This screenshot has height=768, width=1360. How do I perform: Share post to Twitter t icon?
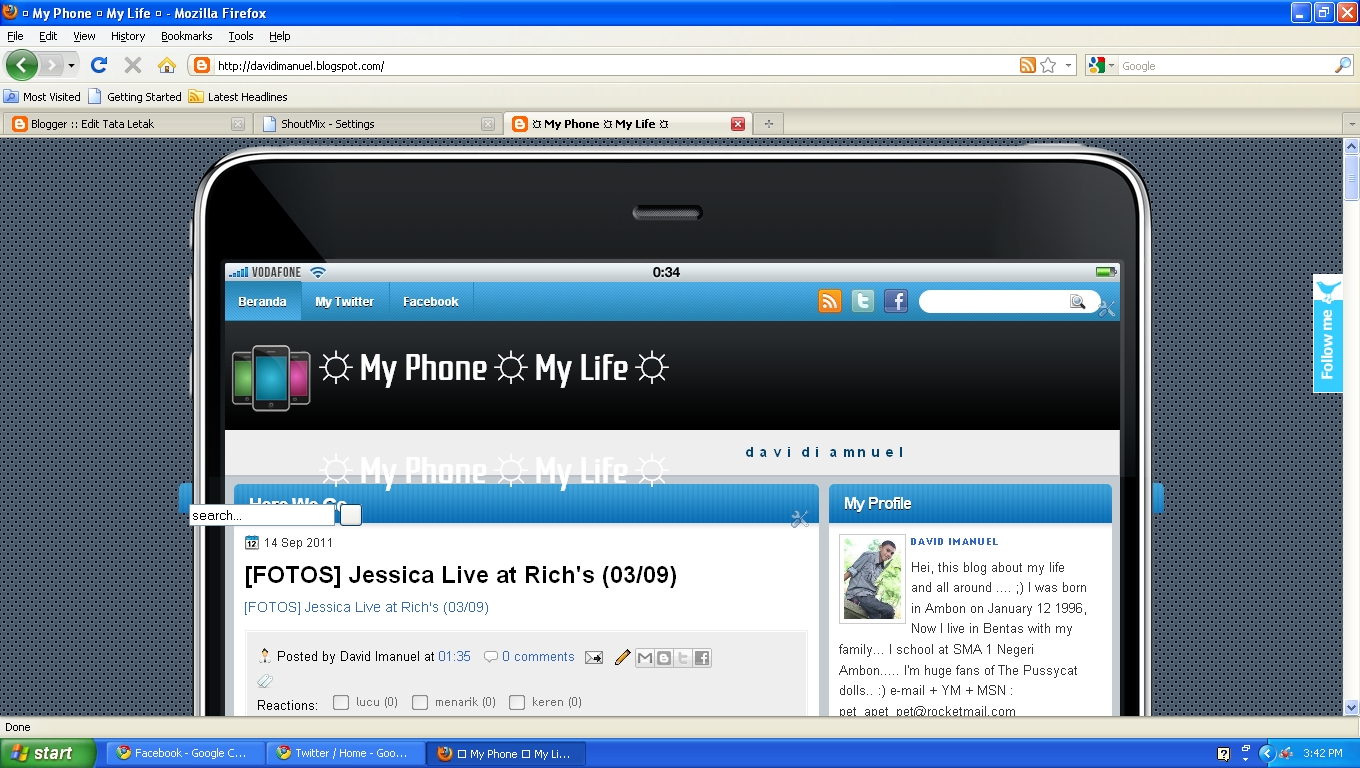[683, 658]
